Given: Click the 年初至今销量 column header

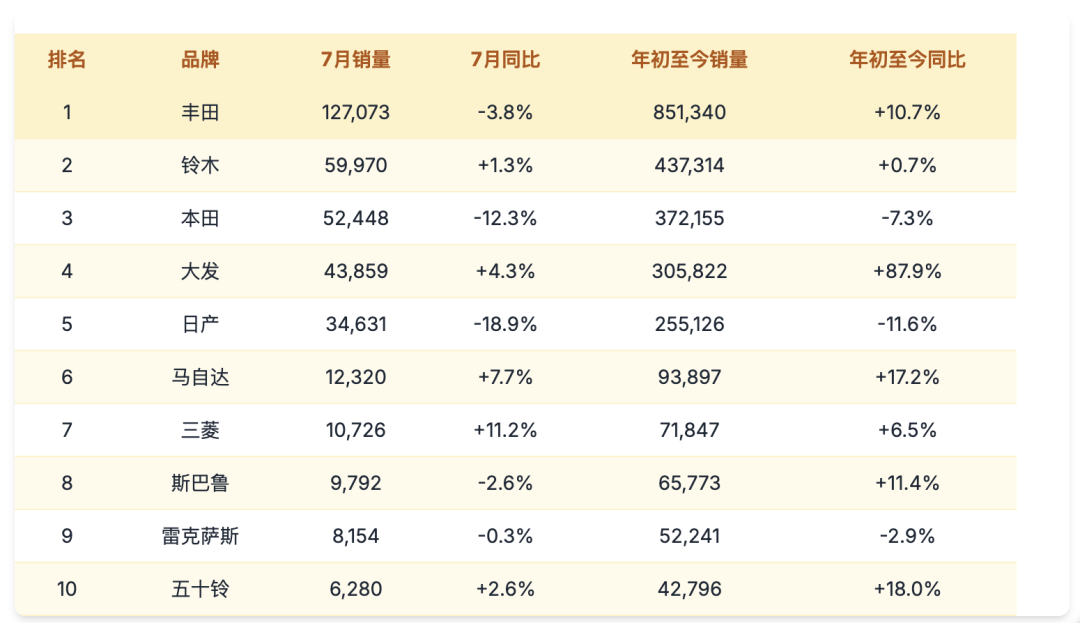Looking at the screenshot, I should pyautogui.click(x=689, y=60).
